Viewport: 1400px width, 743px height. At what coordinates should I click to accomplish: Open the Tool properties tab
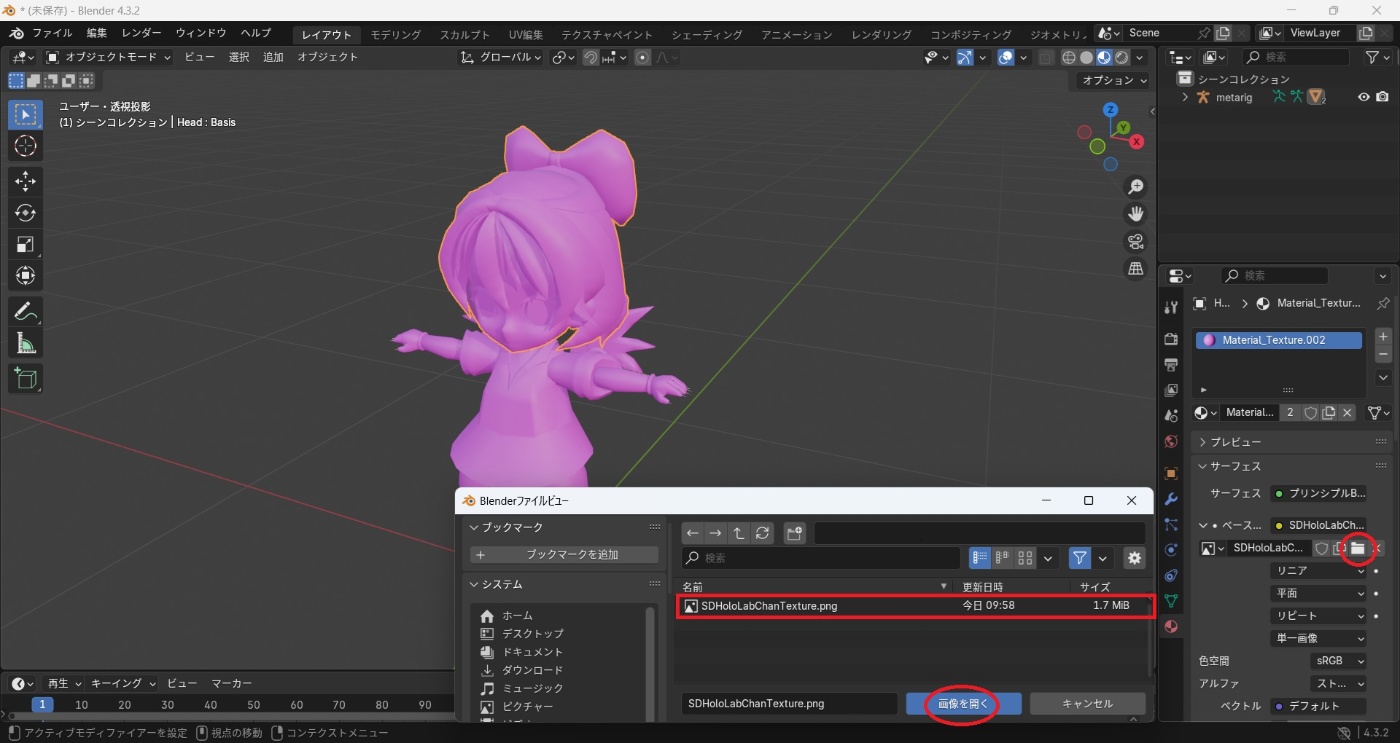[1171, 307]
